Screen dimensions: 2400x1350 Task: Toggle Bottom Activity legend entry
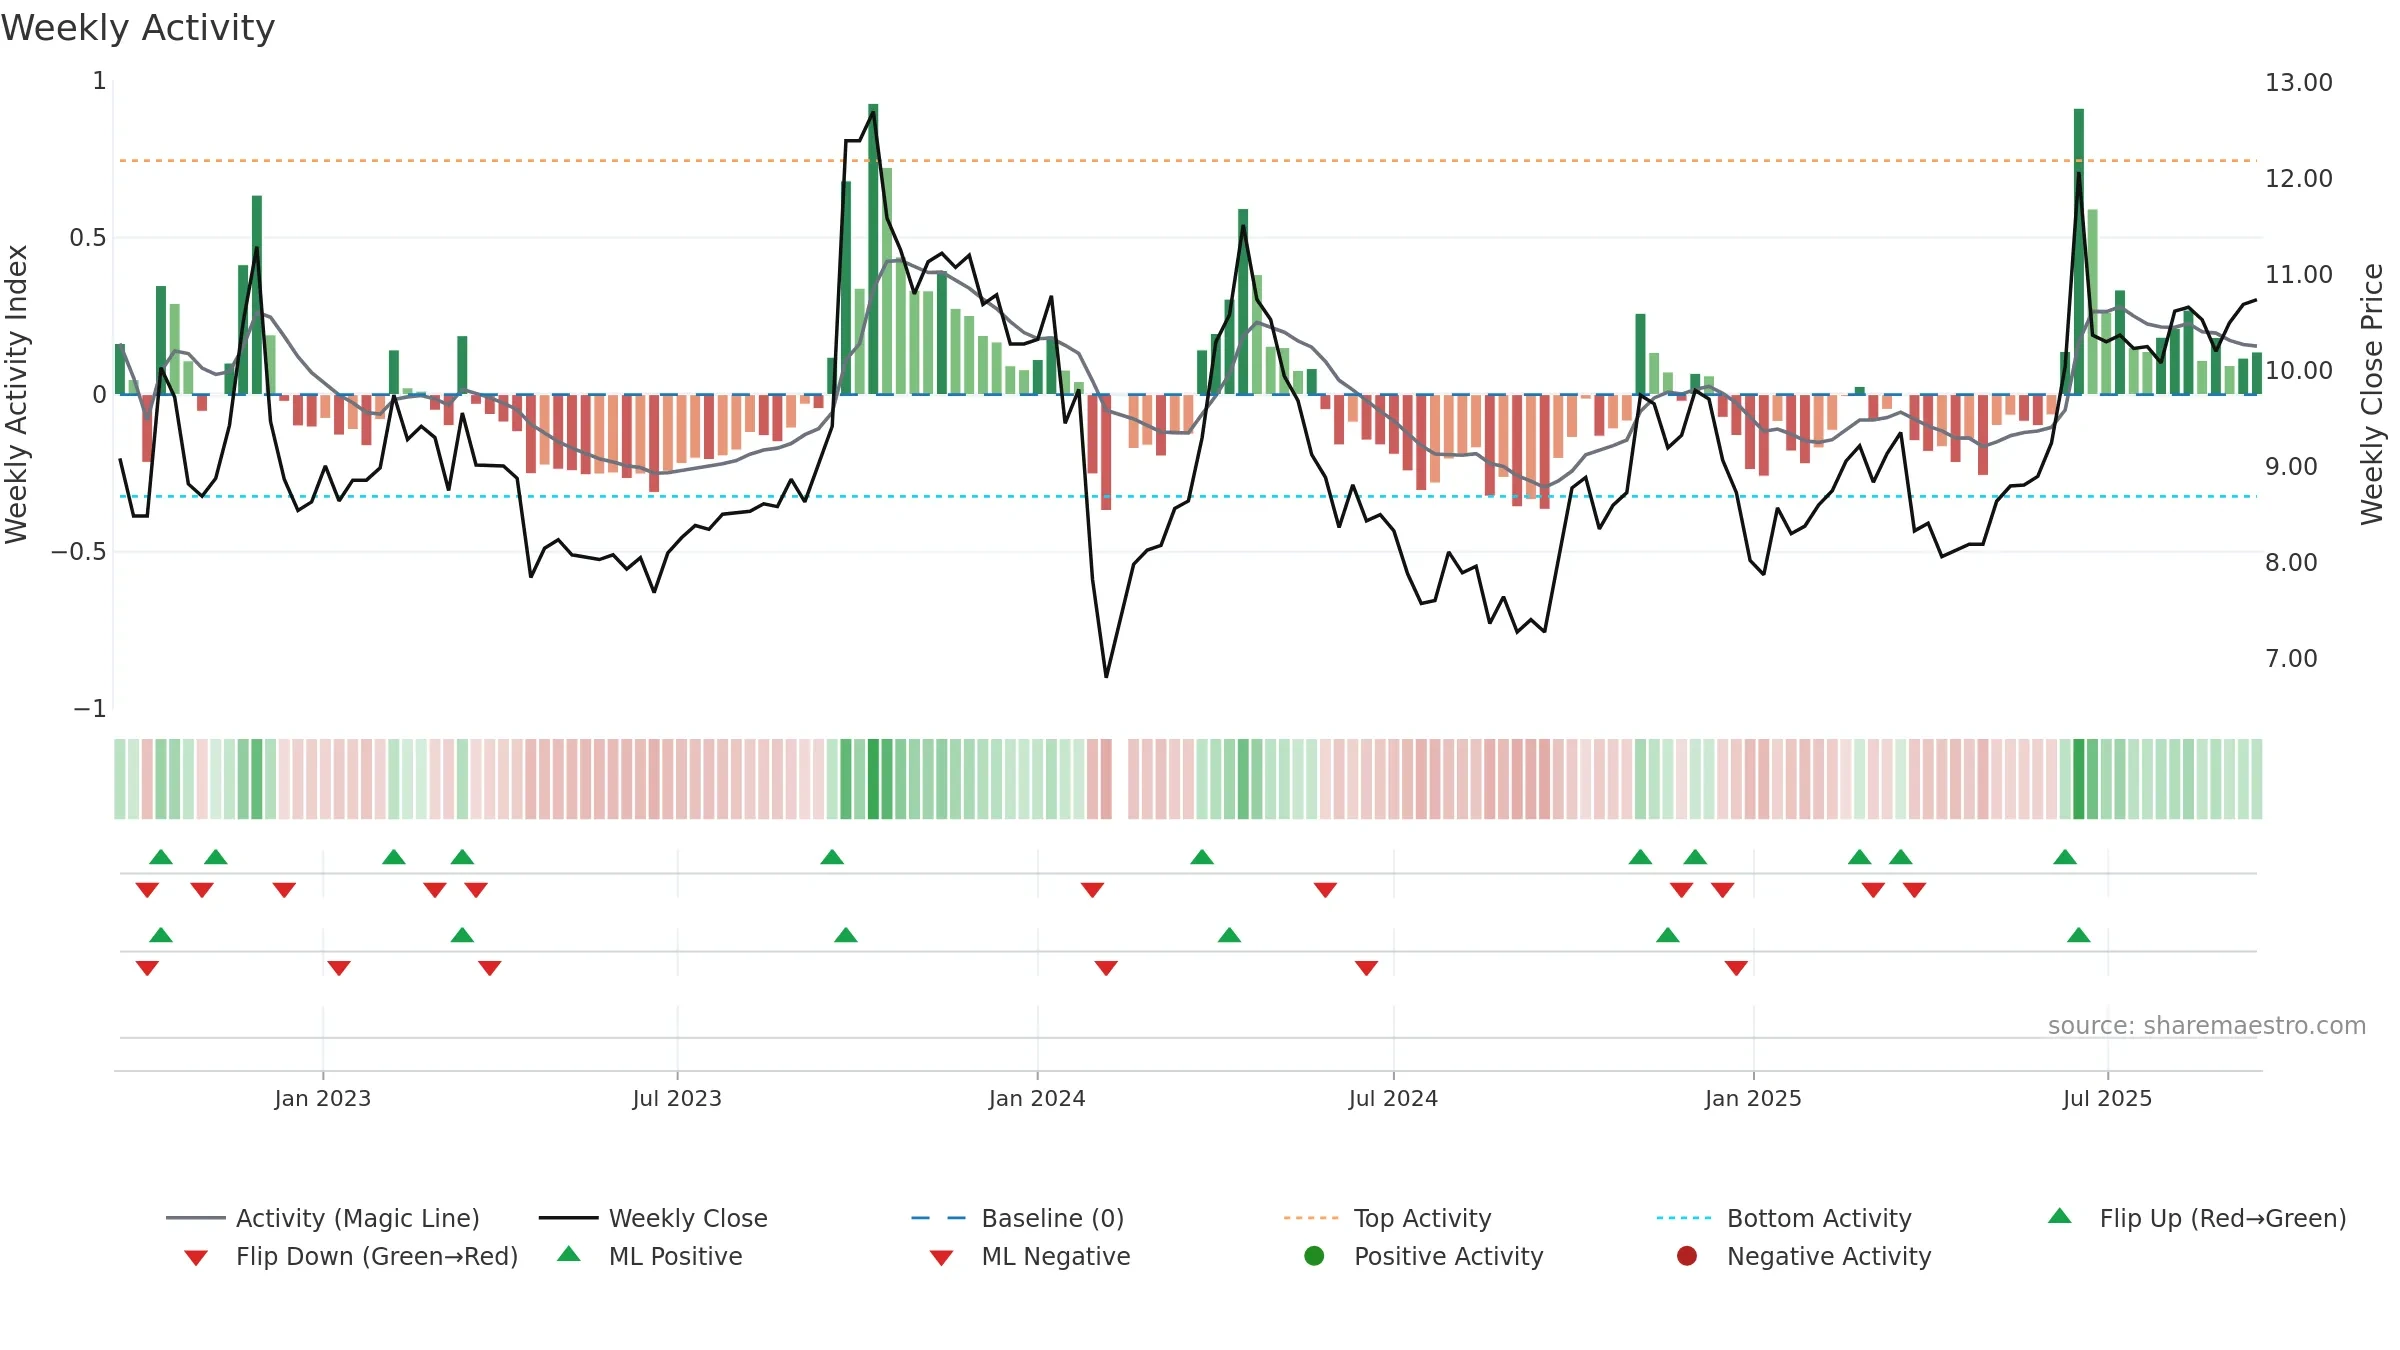(x=1784, y=1218)
